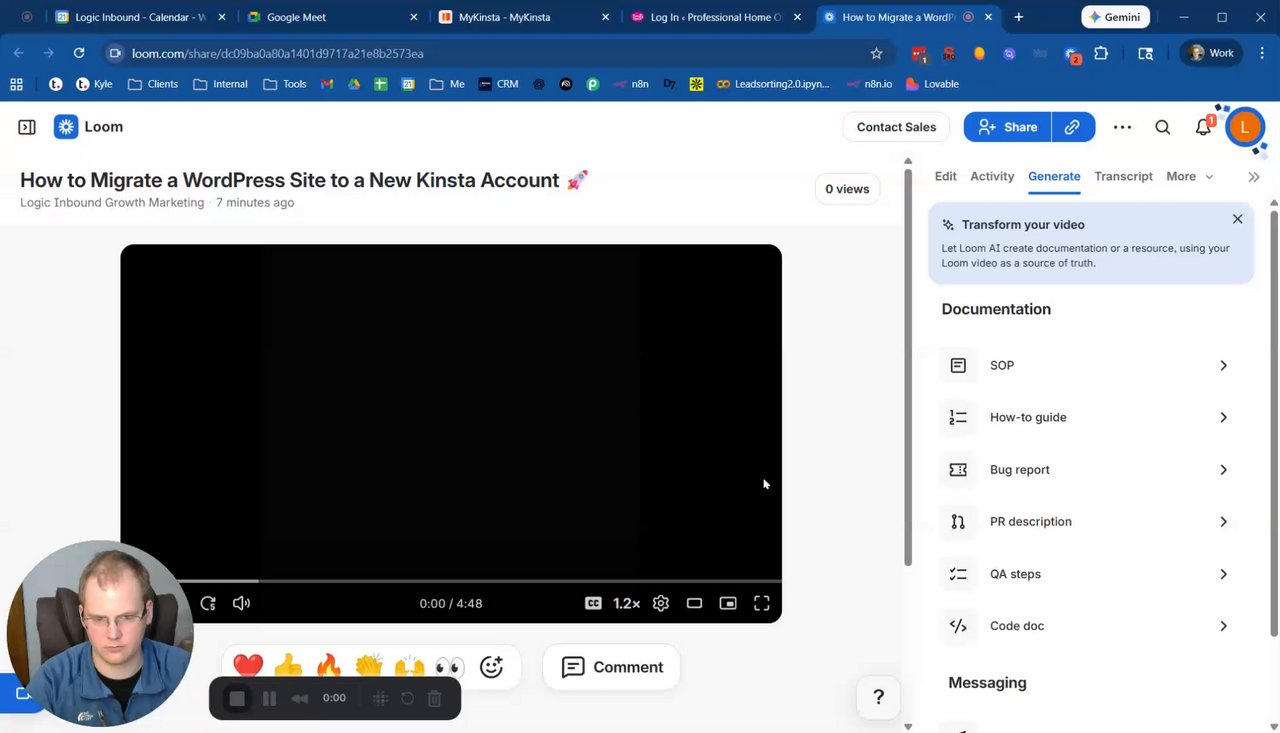The height and width of the screenshot is (733, 1280).
Task: Open the Lovable bookmark
Action: pos(932,84)
